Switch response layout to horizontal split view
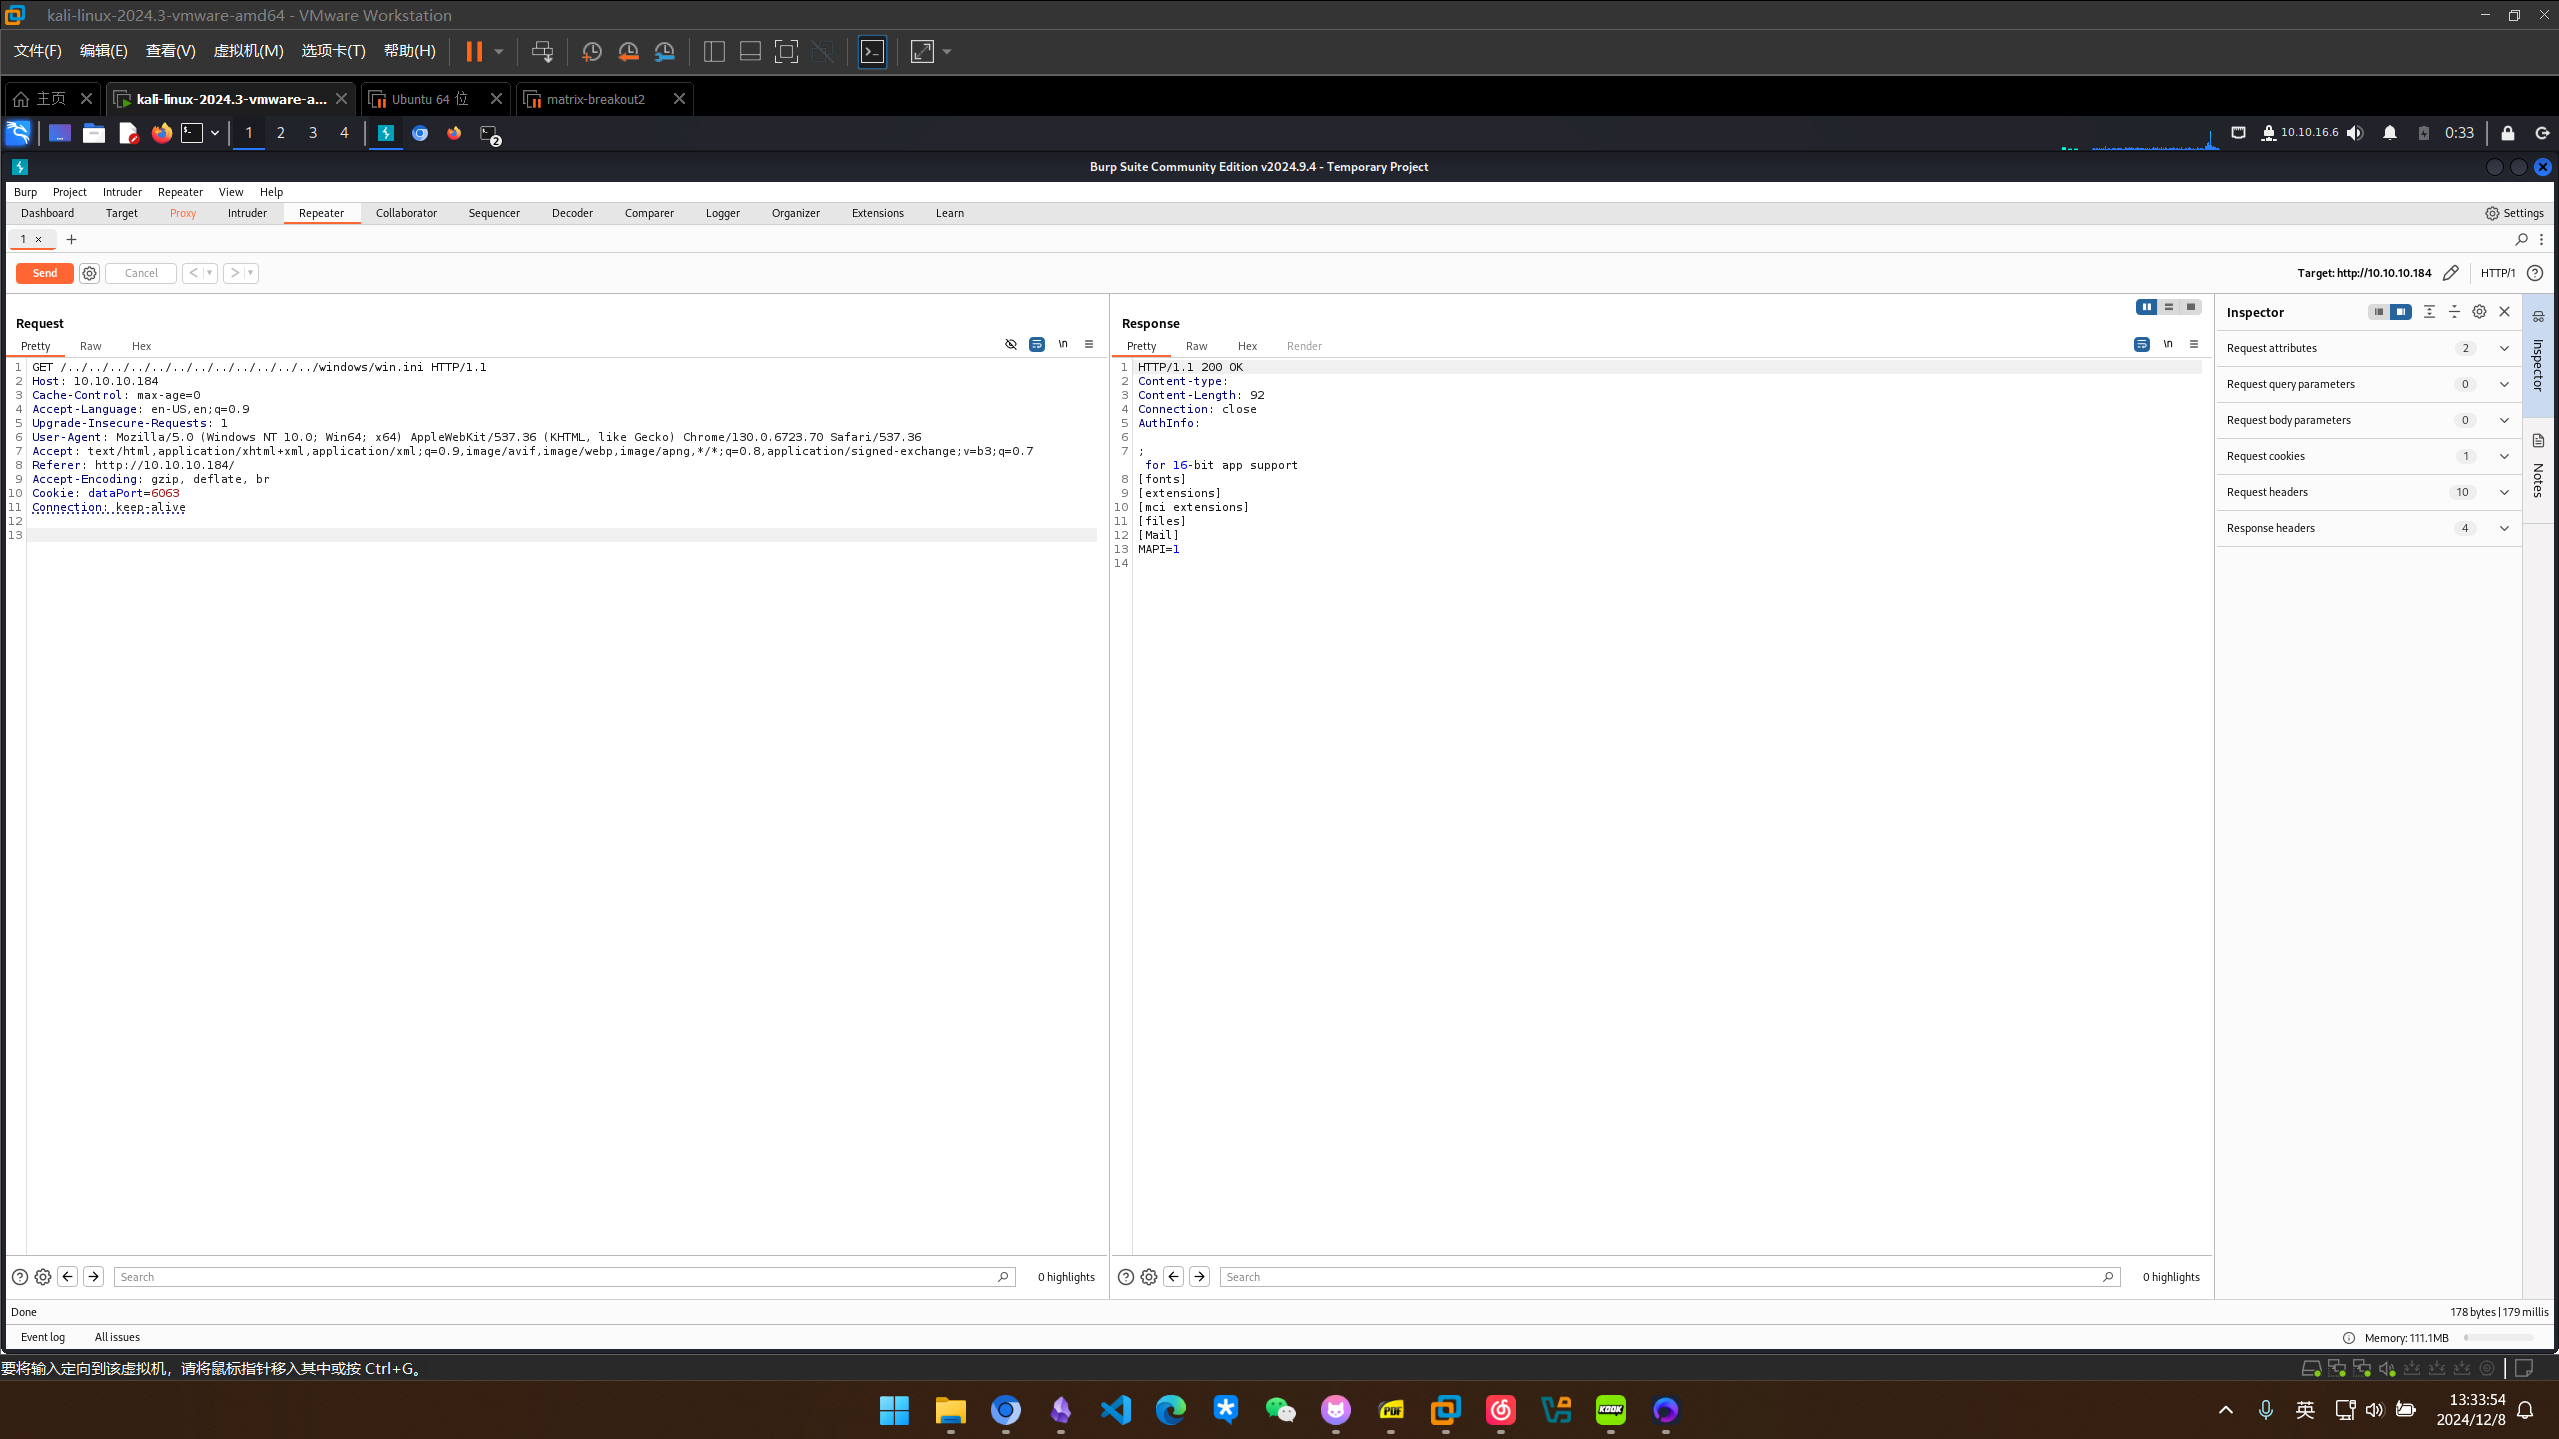 [2169, 307]
